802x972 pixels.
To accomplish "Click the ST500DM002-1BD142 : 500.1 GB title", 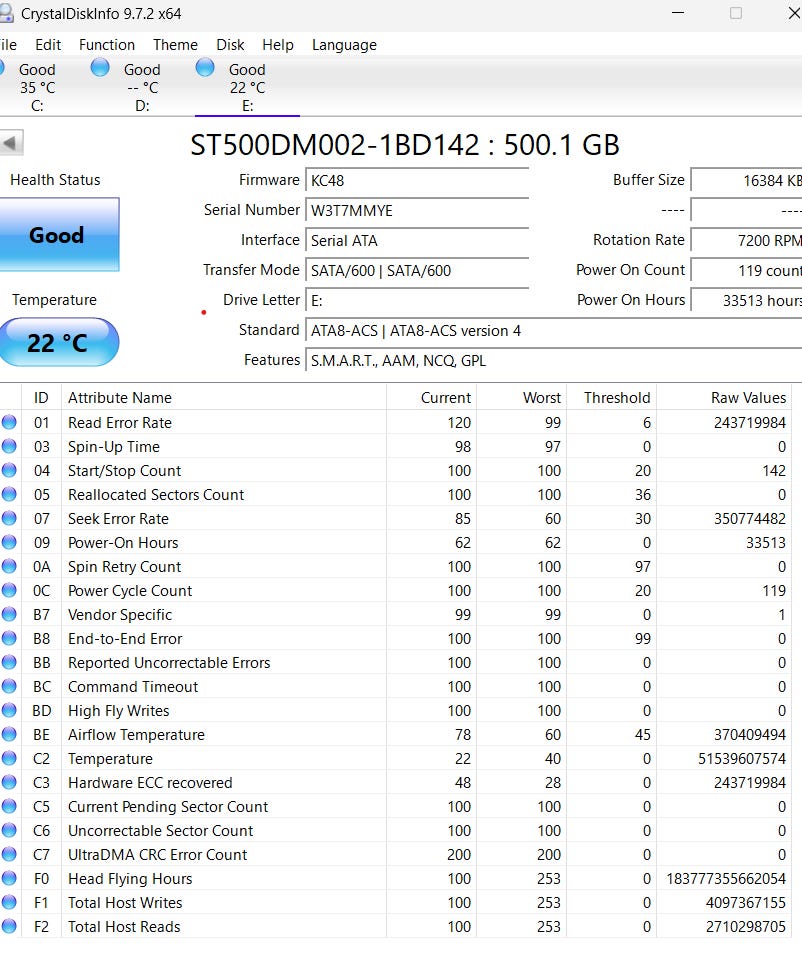I will (x=404, y=145).
